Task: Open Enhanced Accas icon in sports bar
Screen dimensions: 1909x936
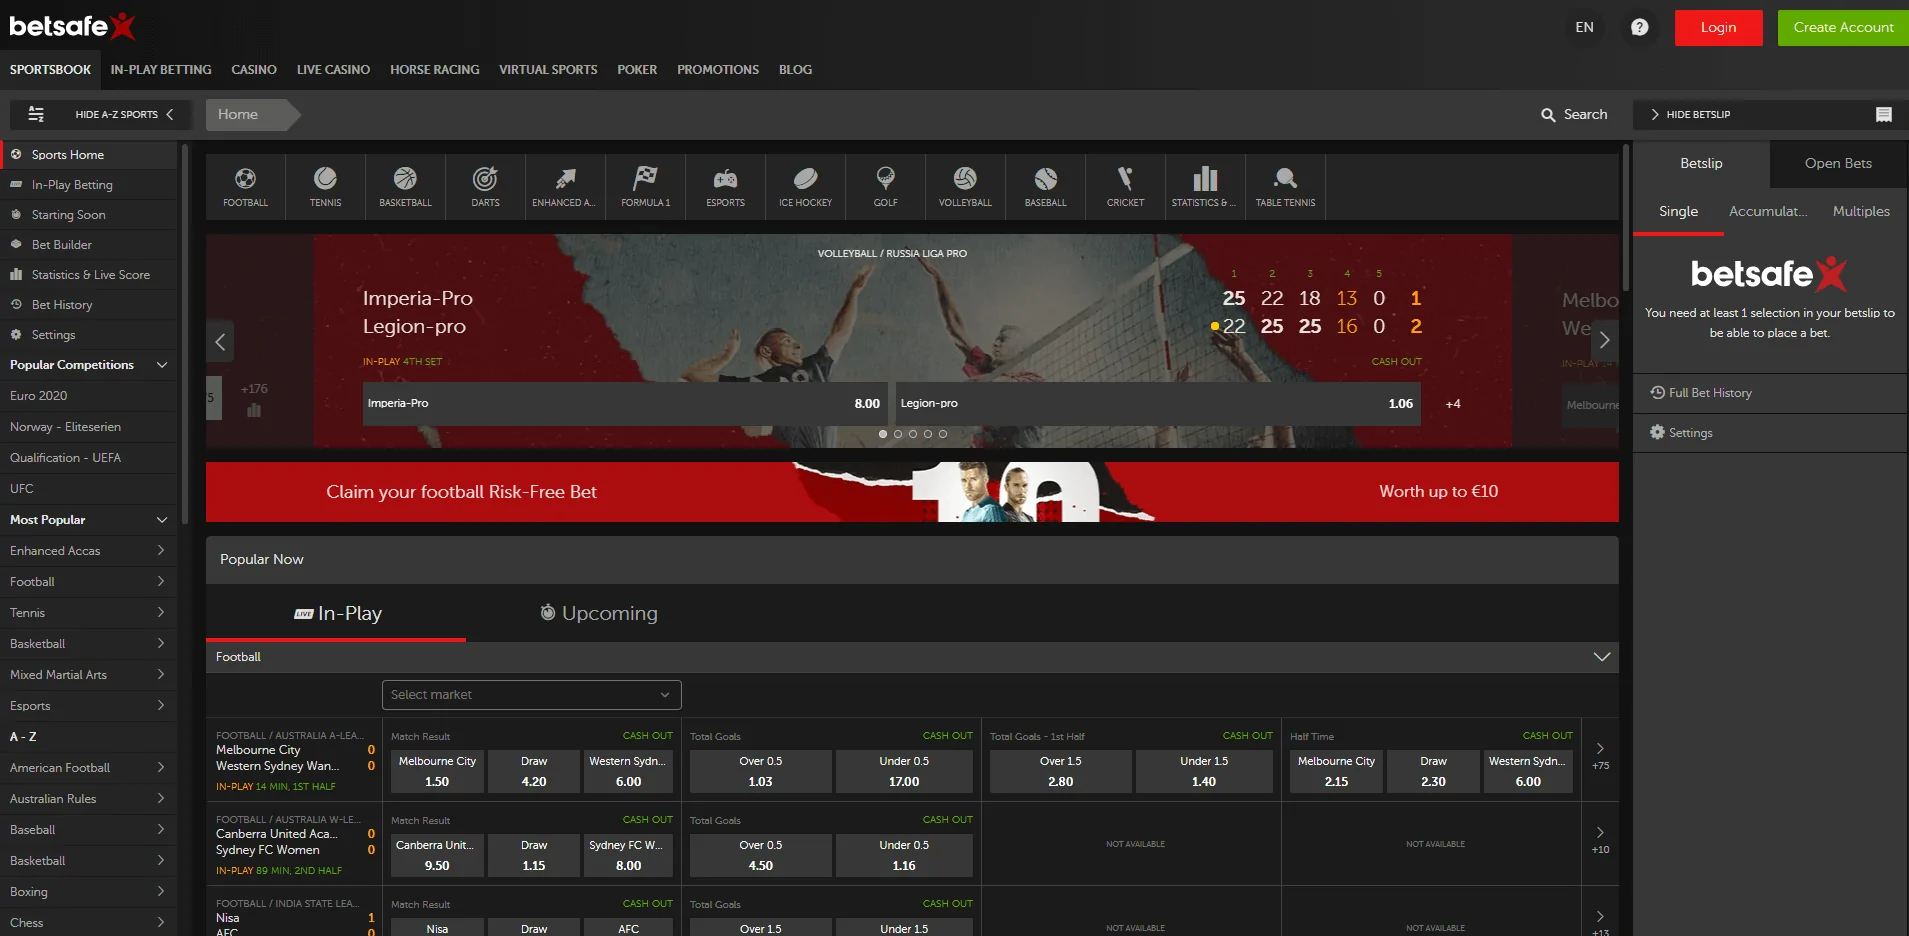Action: 565,187
